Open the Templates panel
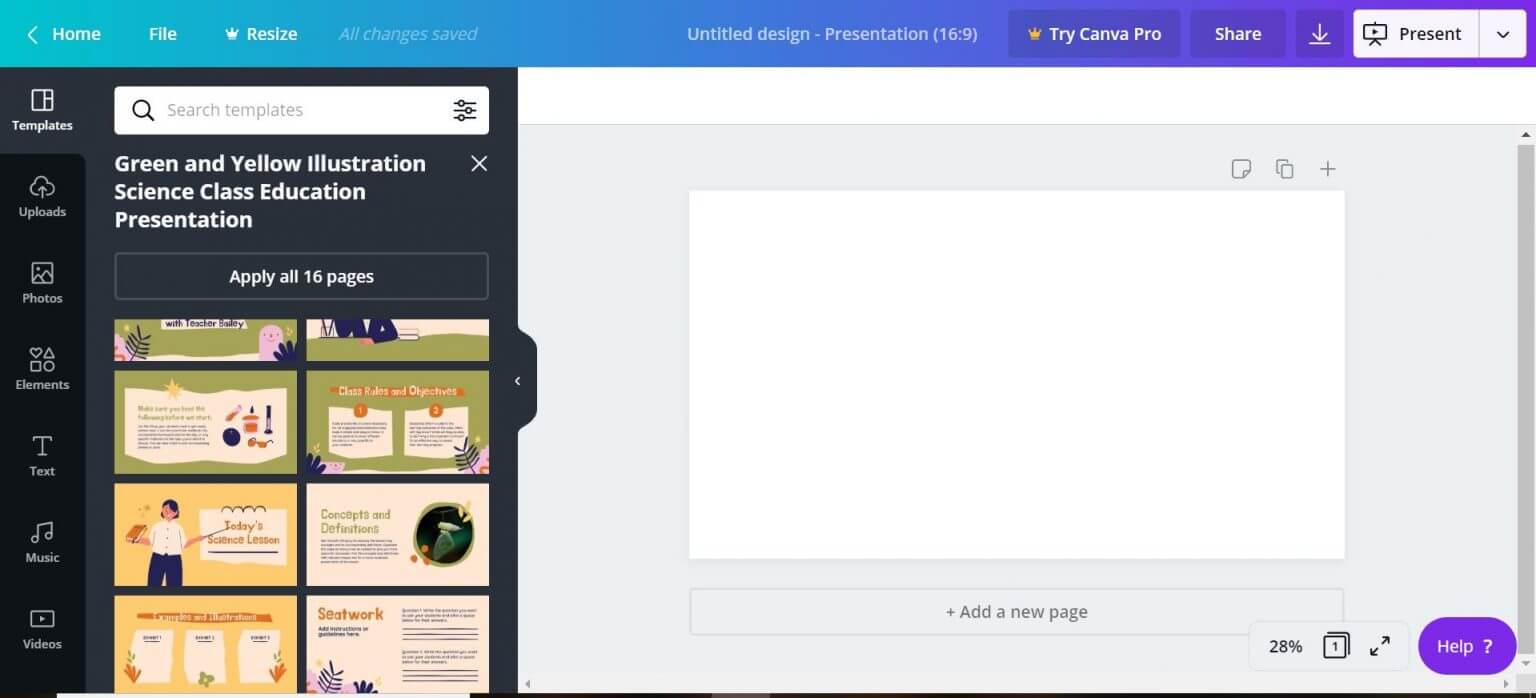Screen dimensions: 1536x698 click(x=42, y=108)
